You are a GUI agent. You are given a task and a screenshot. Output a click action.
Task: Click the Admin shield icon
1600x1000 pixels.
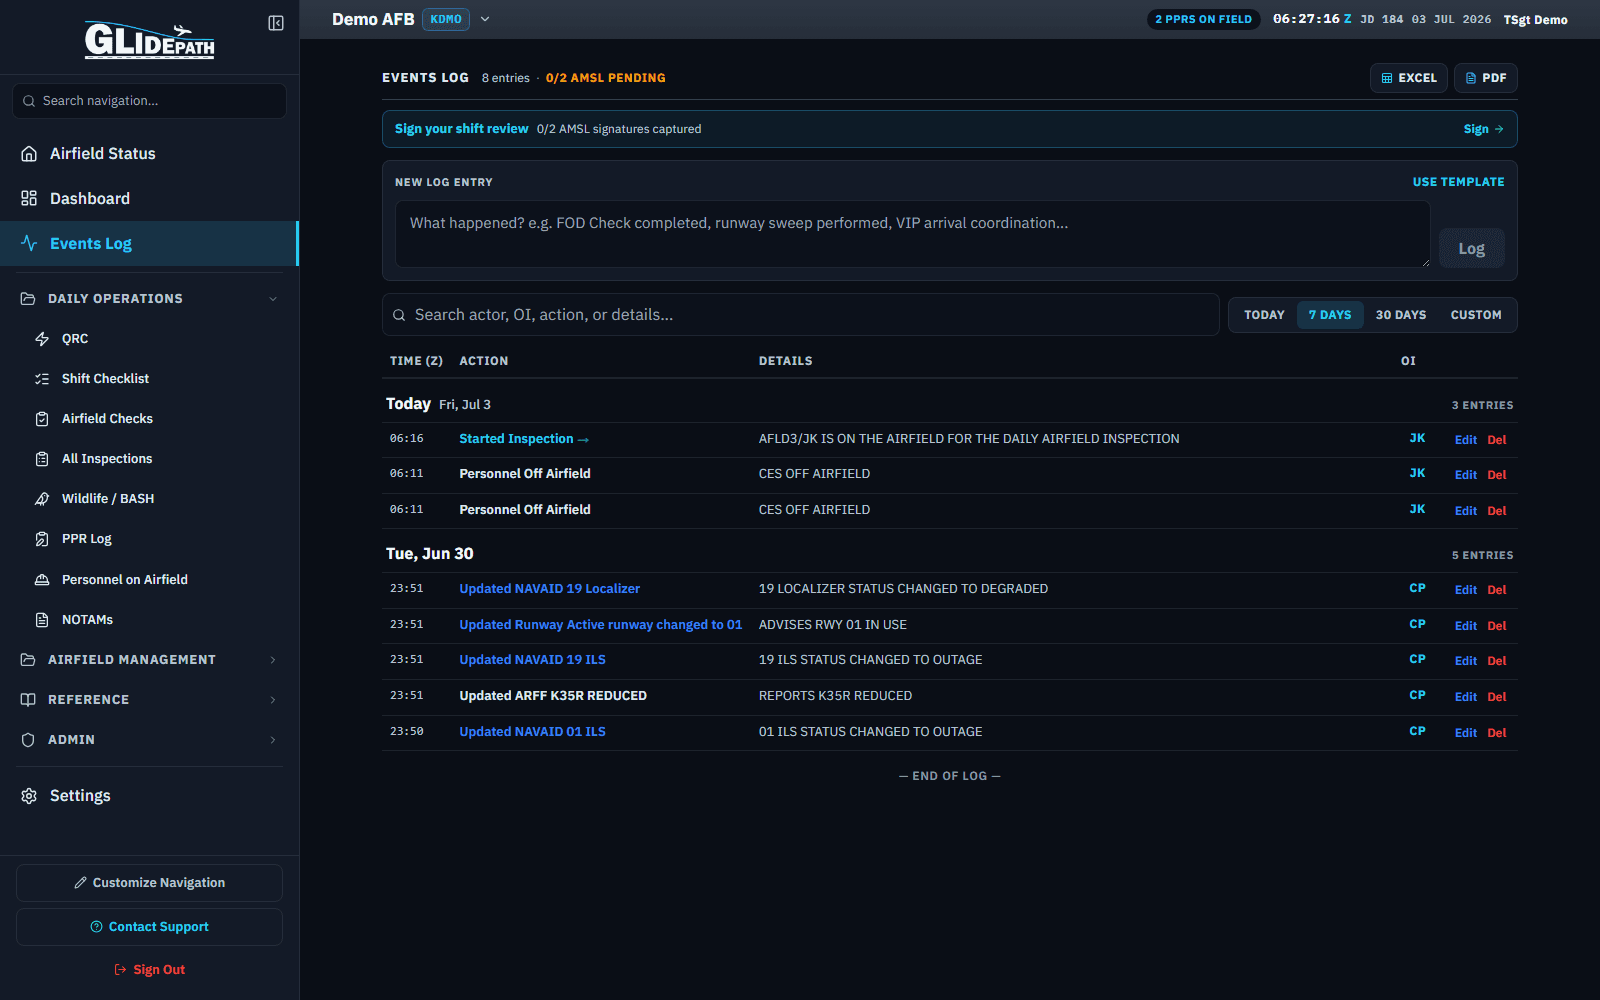[28, 740]
